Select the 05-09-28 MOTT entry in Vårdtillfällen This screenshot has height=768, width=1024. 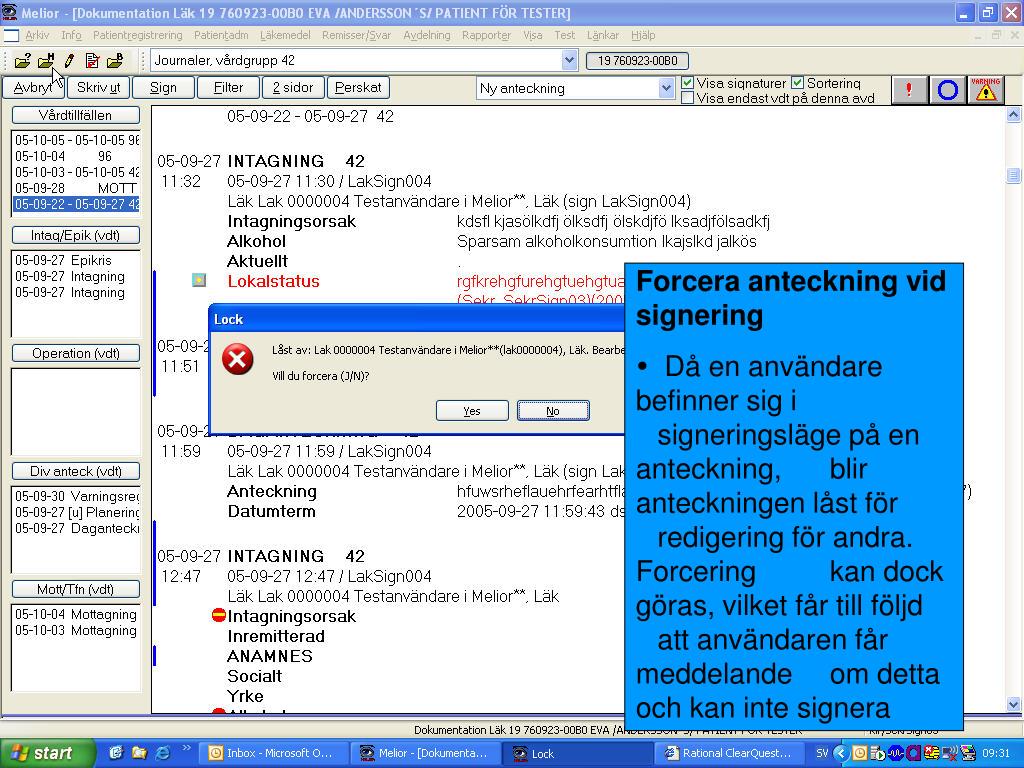[76, 188]
